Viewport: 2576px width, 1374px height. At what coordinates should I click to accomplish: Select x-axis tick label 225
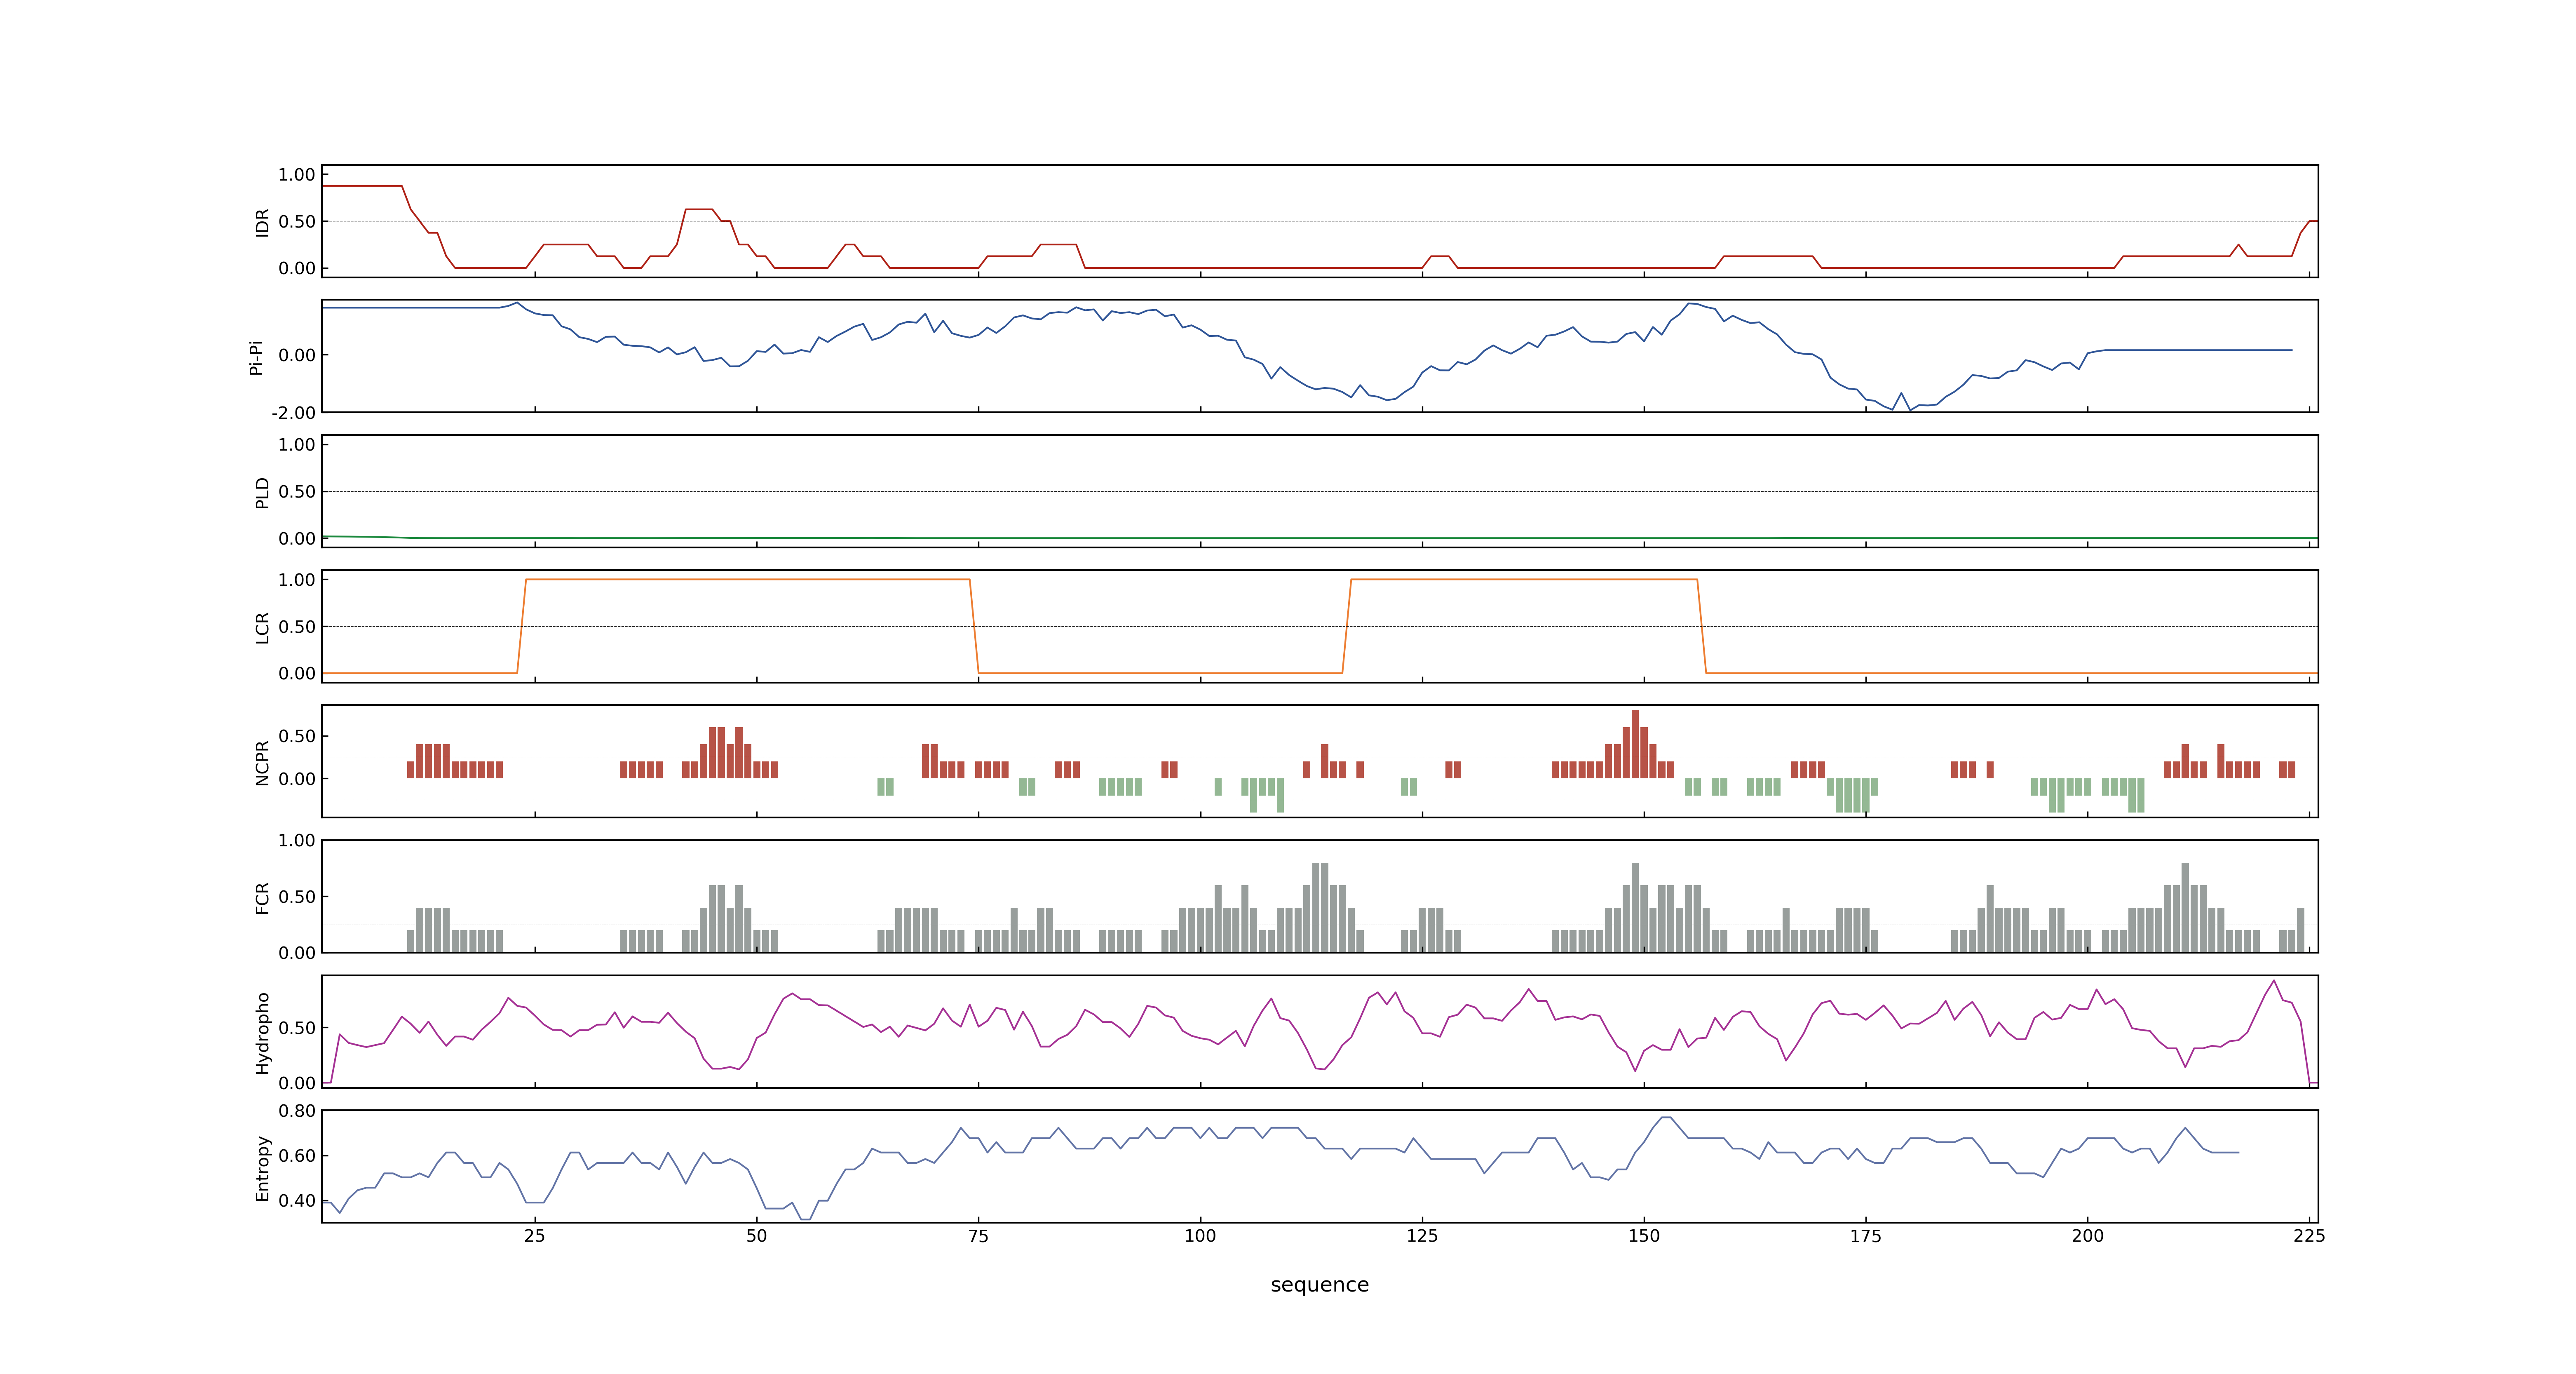[x=2309, y=1236]
